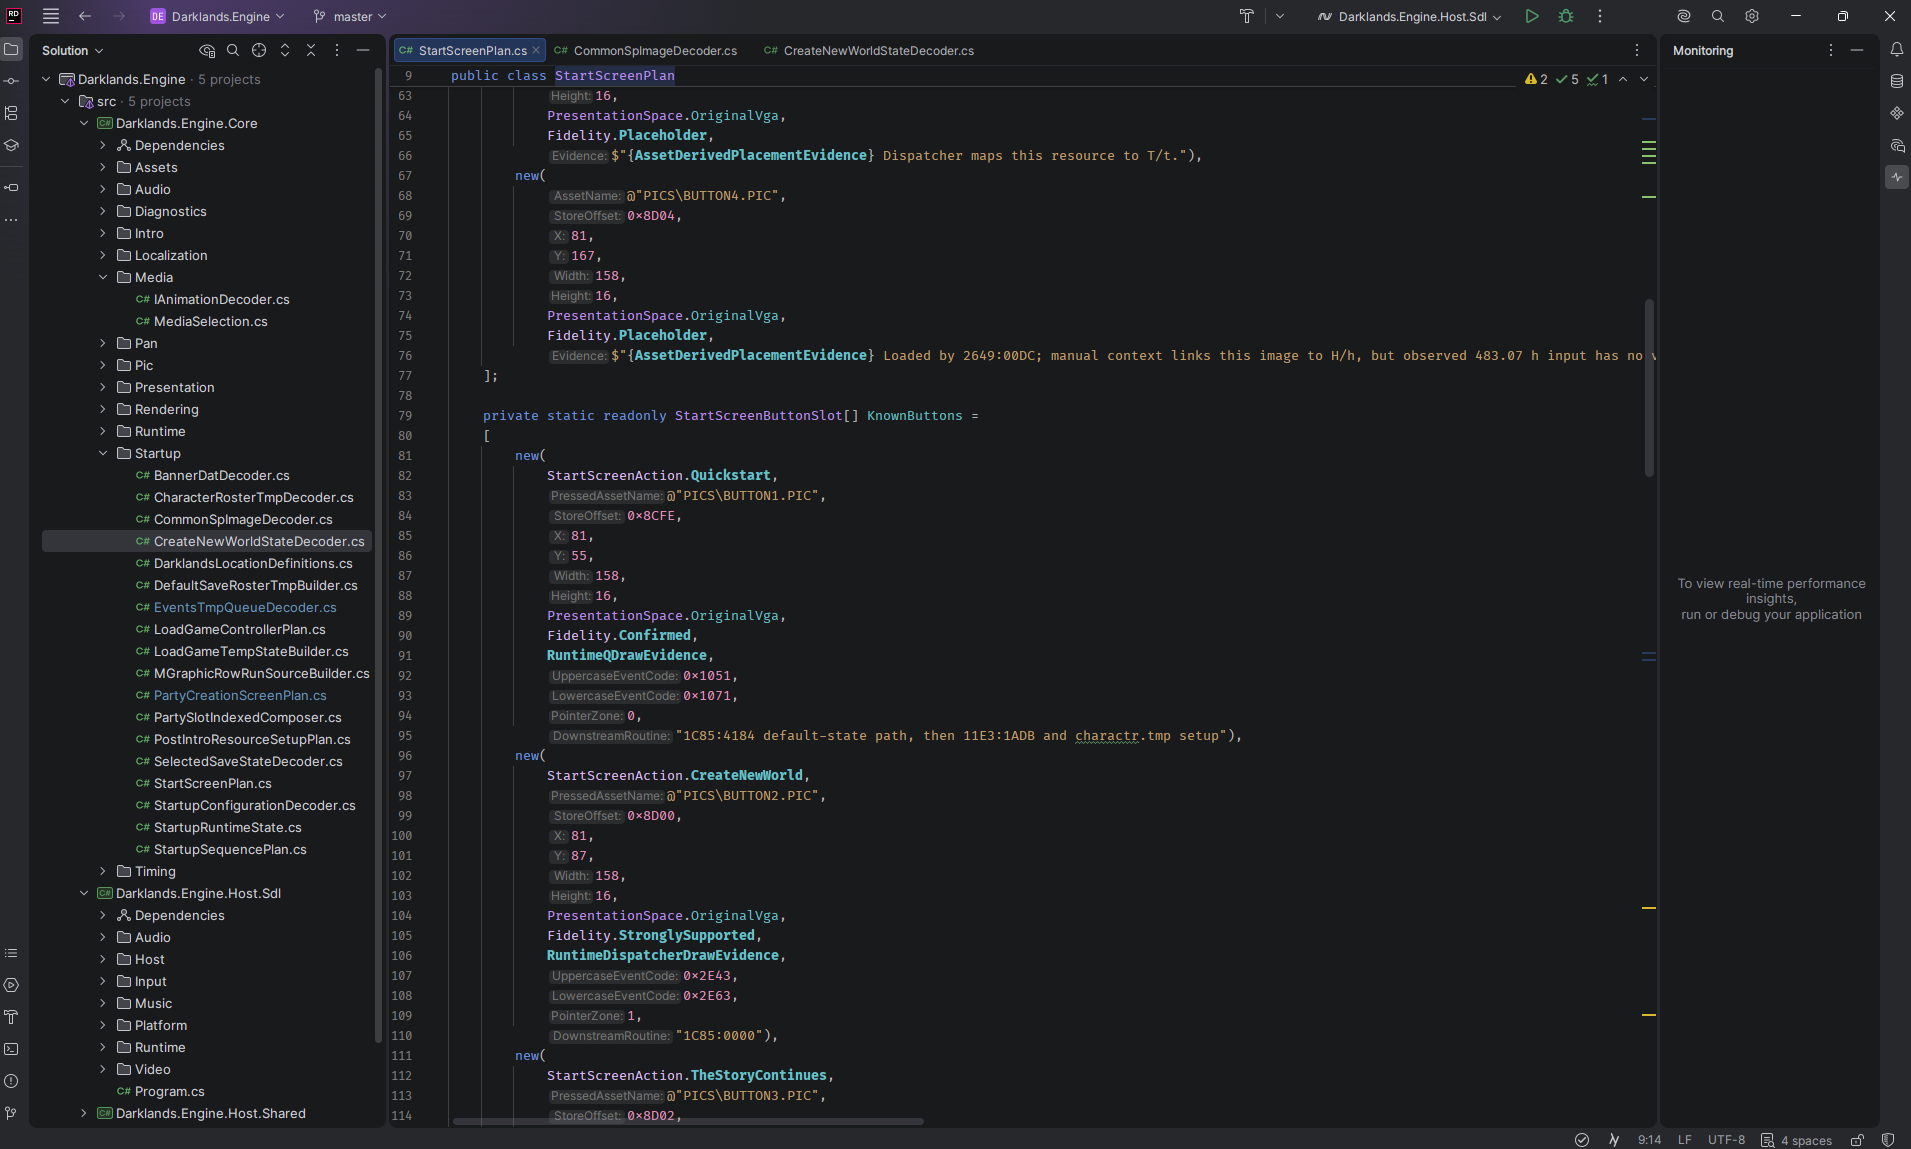The width and height of the screenshot is (1911, 1149).
Task: Click the build hammer icon in title bar
Action: (1247, 16)
